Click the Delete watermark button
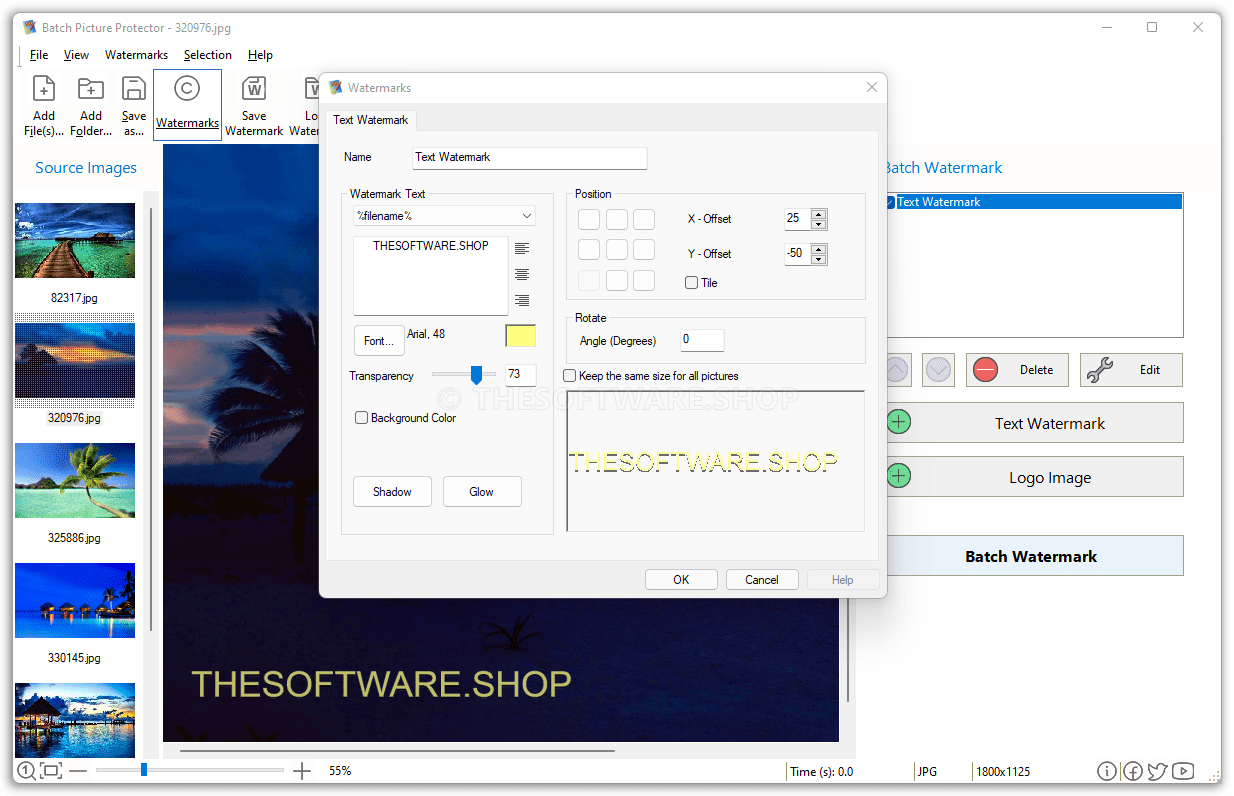Viewport: 1234px width, 796px height. pyautogui.click(x=1017, y=370)
